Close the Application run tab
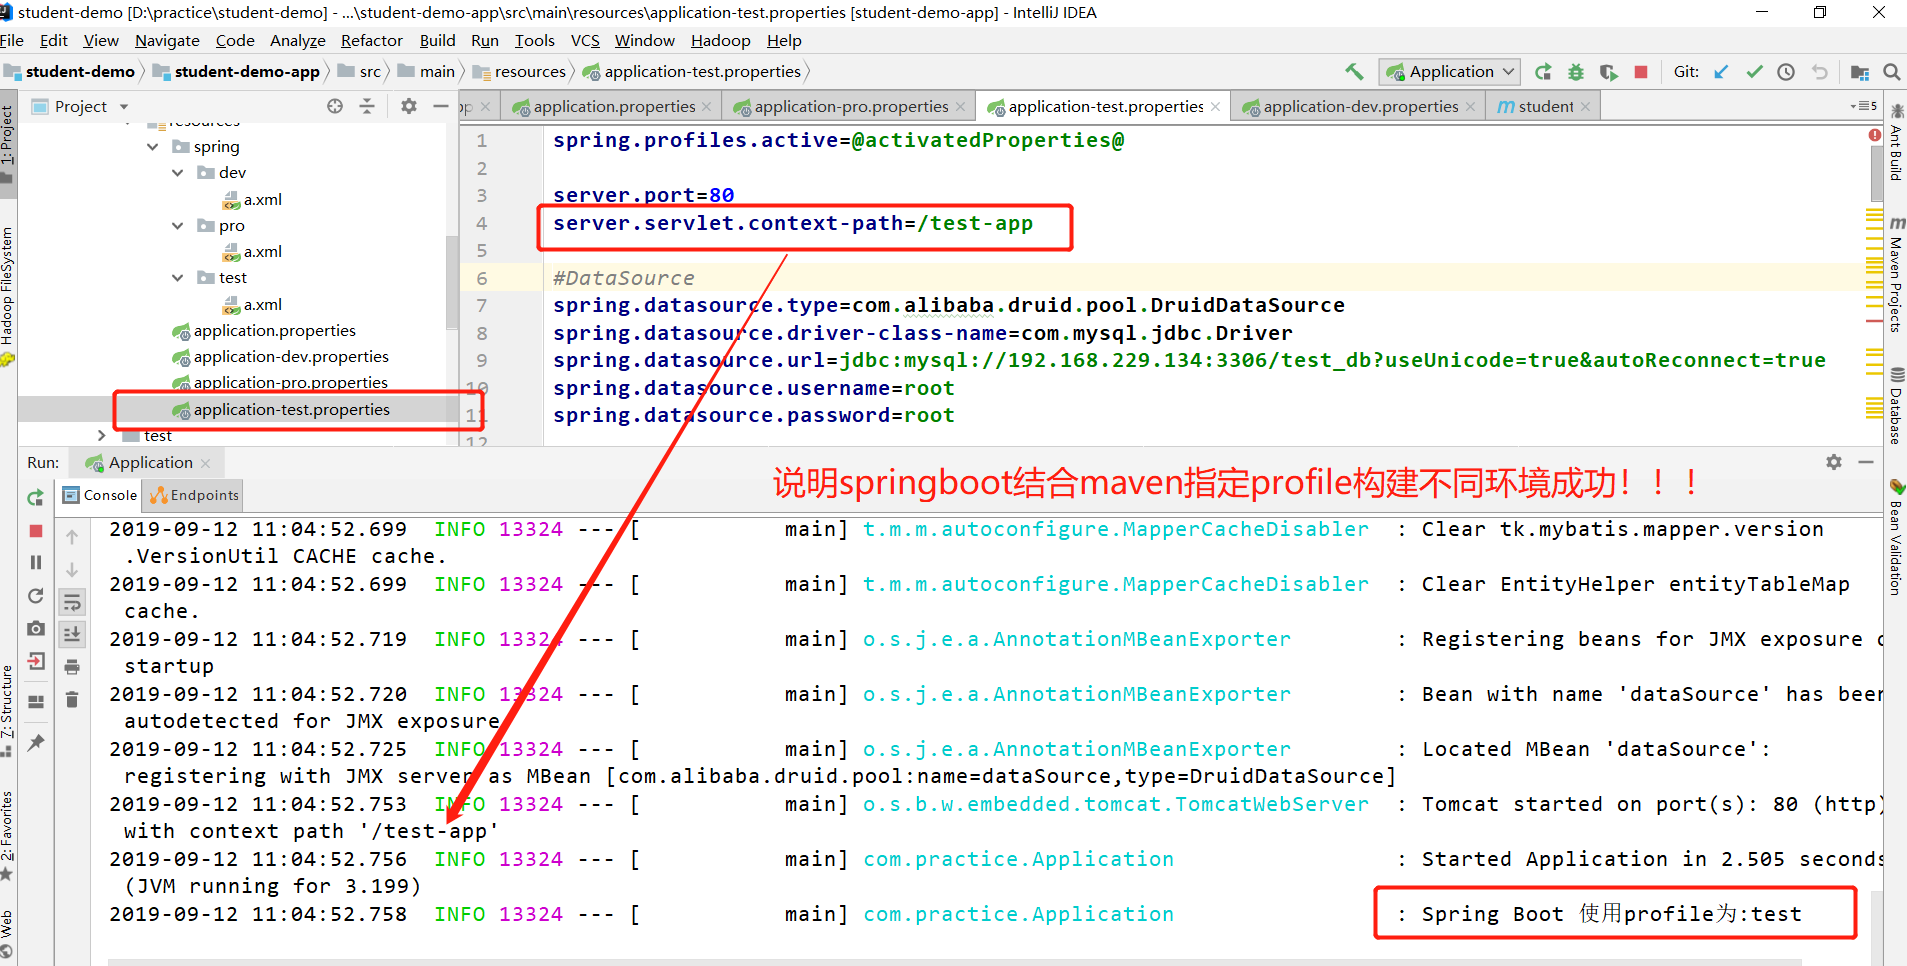This screenshot has width=1907, height=966. 205,463
